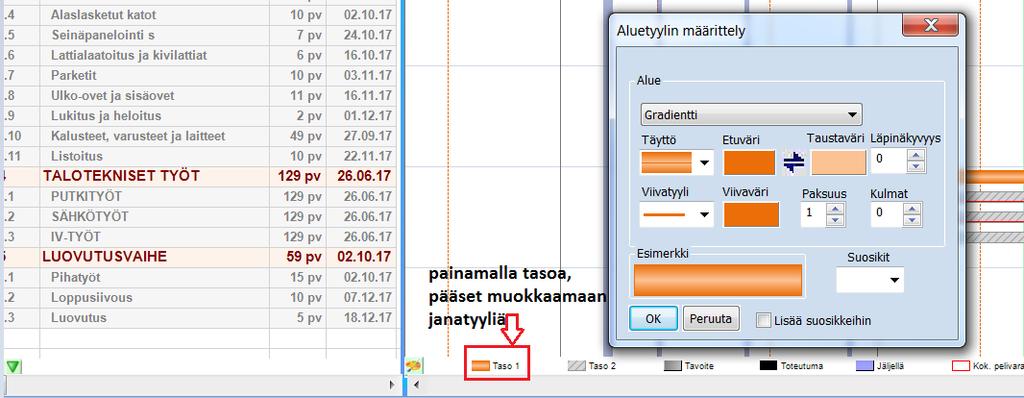Confirm the dialog with OK button

pos(653,319)
